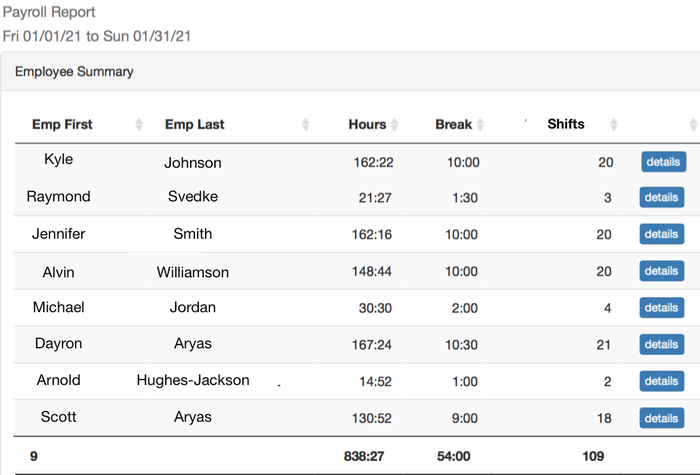
Task: Click sort arrows beside Hours header
Action: tap(395, 124)
